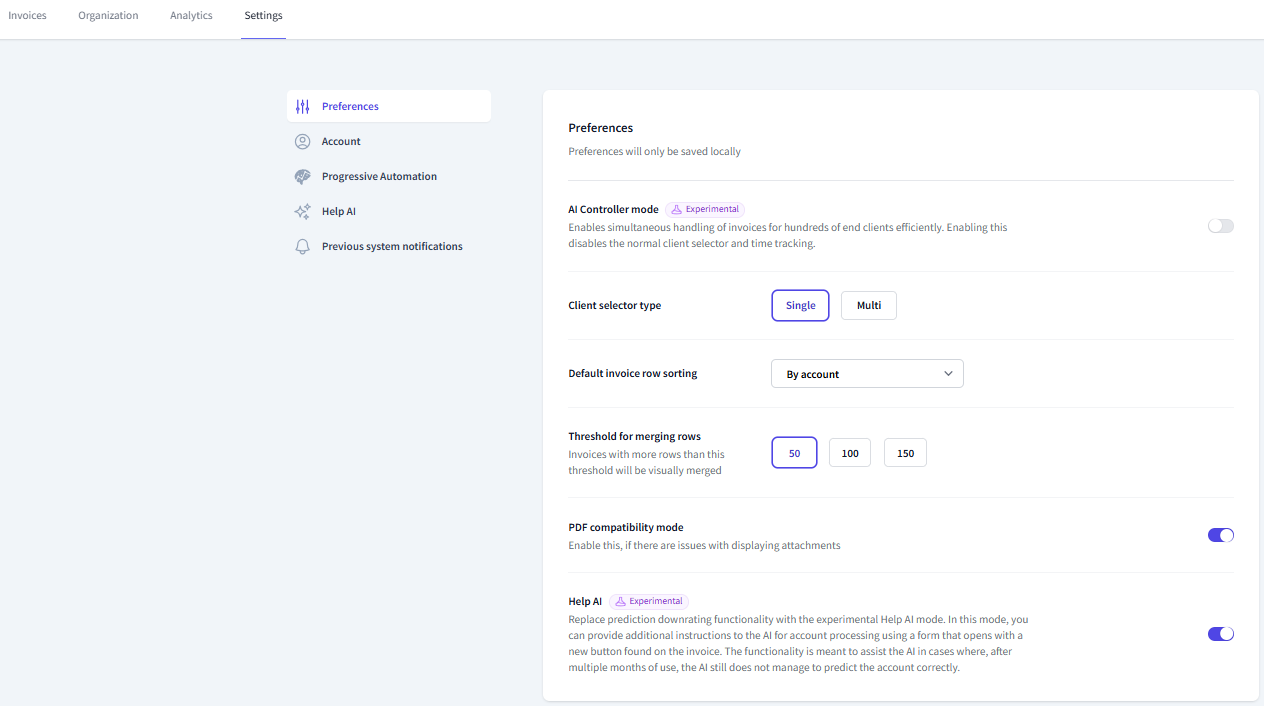The width and height of the screenshot is (1264, 706).
Task: Select Single client selector type
Action: pyautogui.click(x=800, y=306)
